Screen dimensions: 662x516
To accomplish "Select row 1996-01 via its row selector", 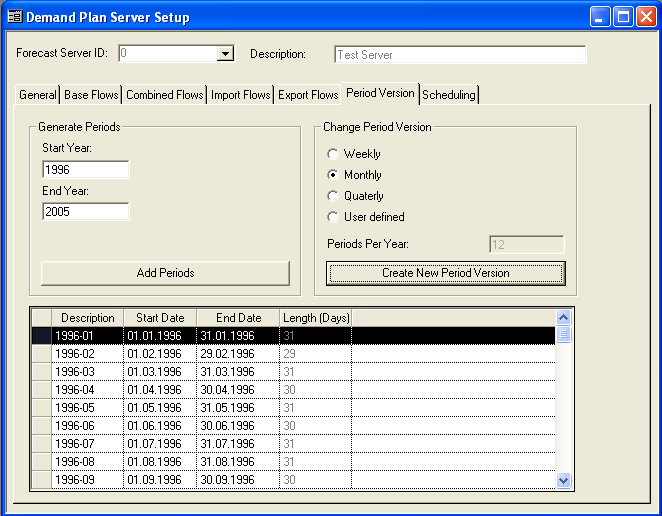I will tap(41, 336).
